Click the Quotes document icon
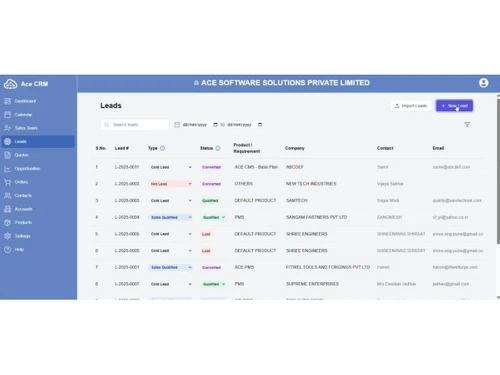 pyautogui.click(x=7, y=155)
